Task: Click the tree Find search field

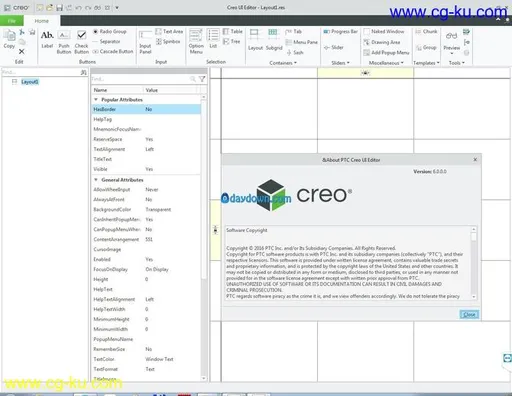Action: [x=40, y=72]
